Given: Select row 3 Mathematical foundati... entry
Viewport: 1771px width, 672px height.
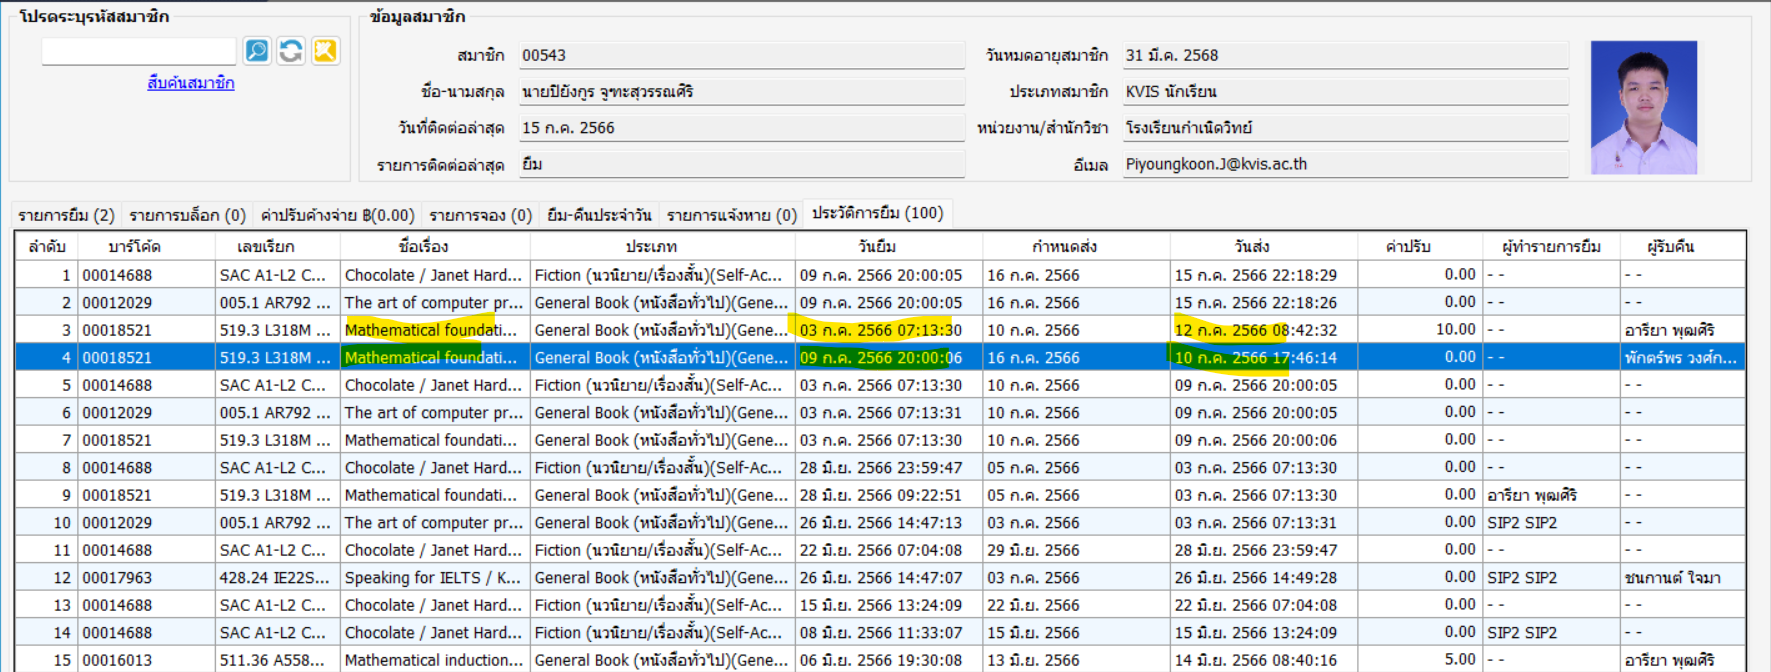Looking at the screenshot, I should point(430,330).
